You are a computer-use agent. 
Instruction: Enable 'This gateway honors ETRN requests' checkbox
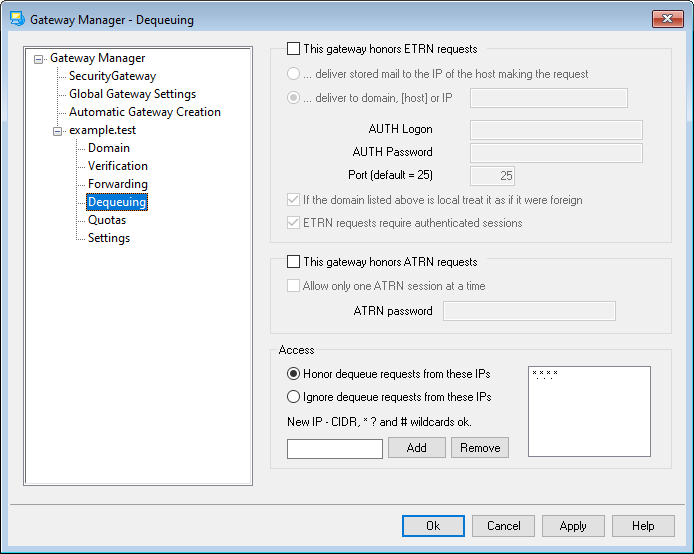point(294,48)
